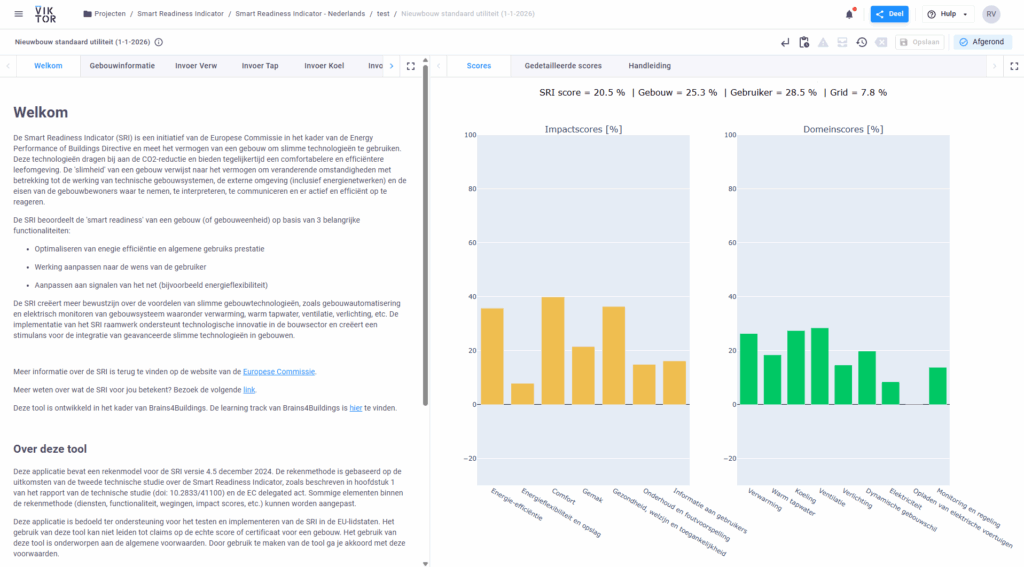
Task: Click the Afgerond status button
Action: click(982, 42)
